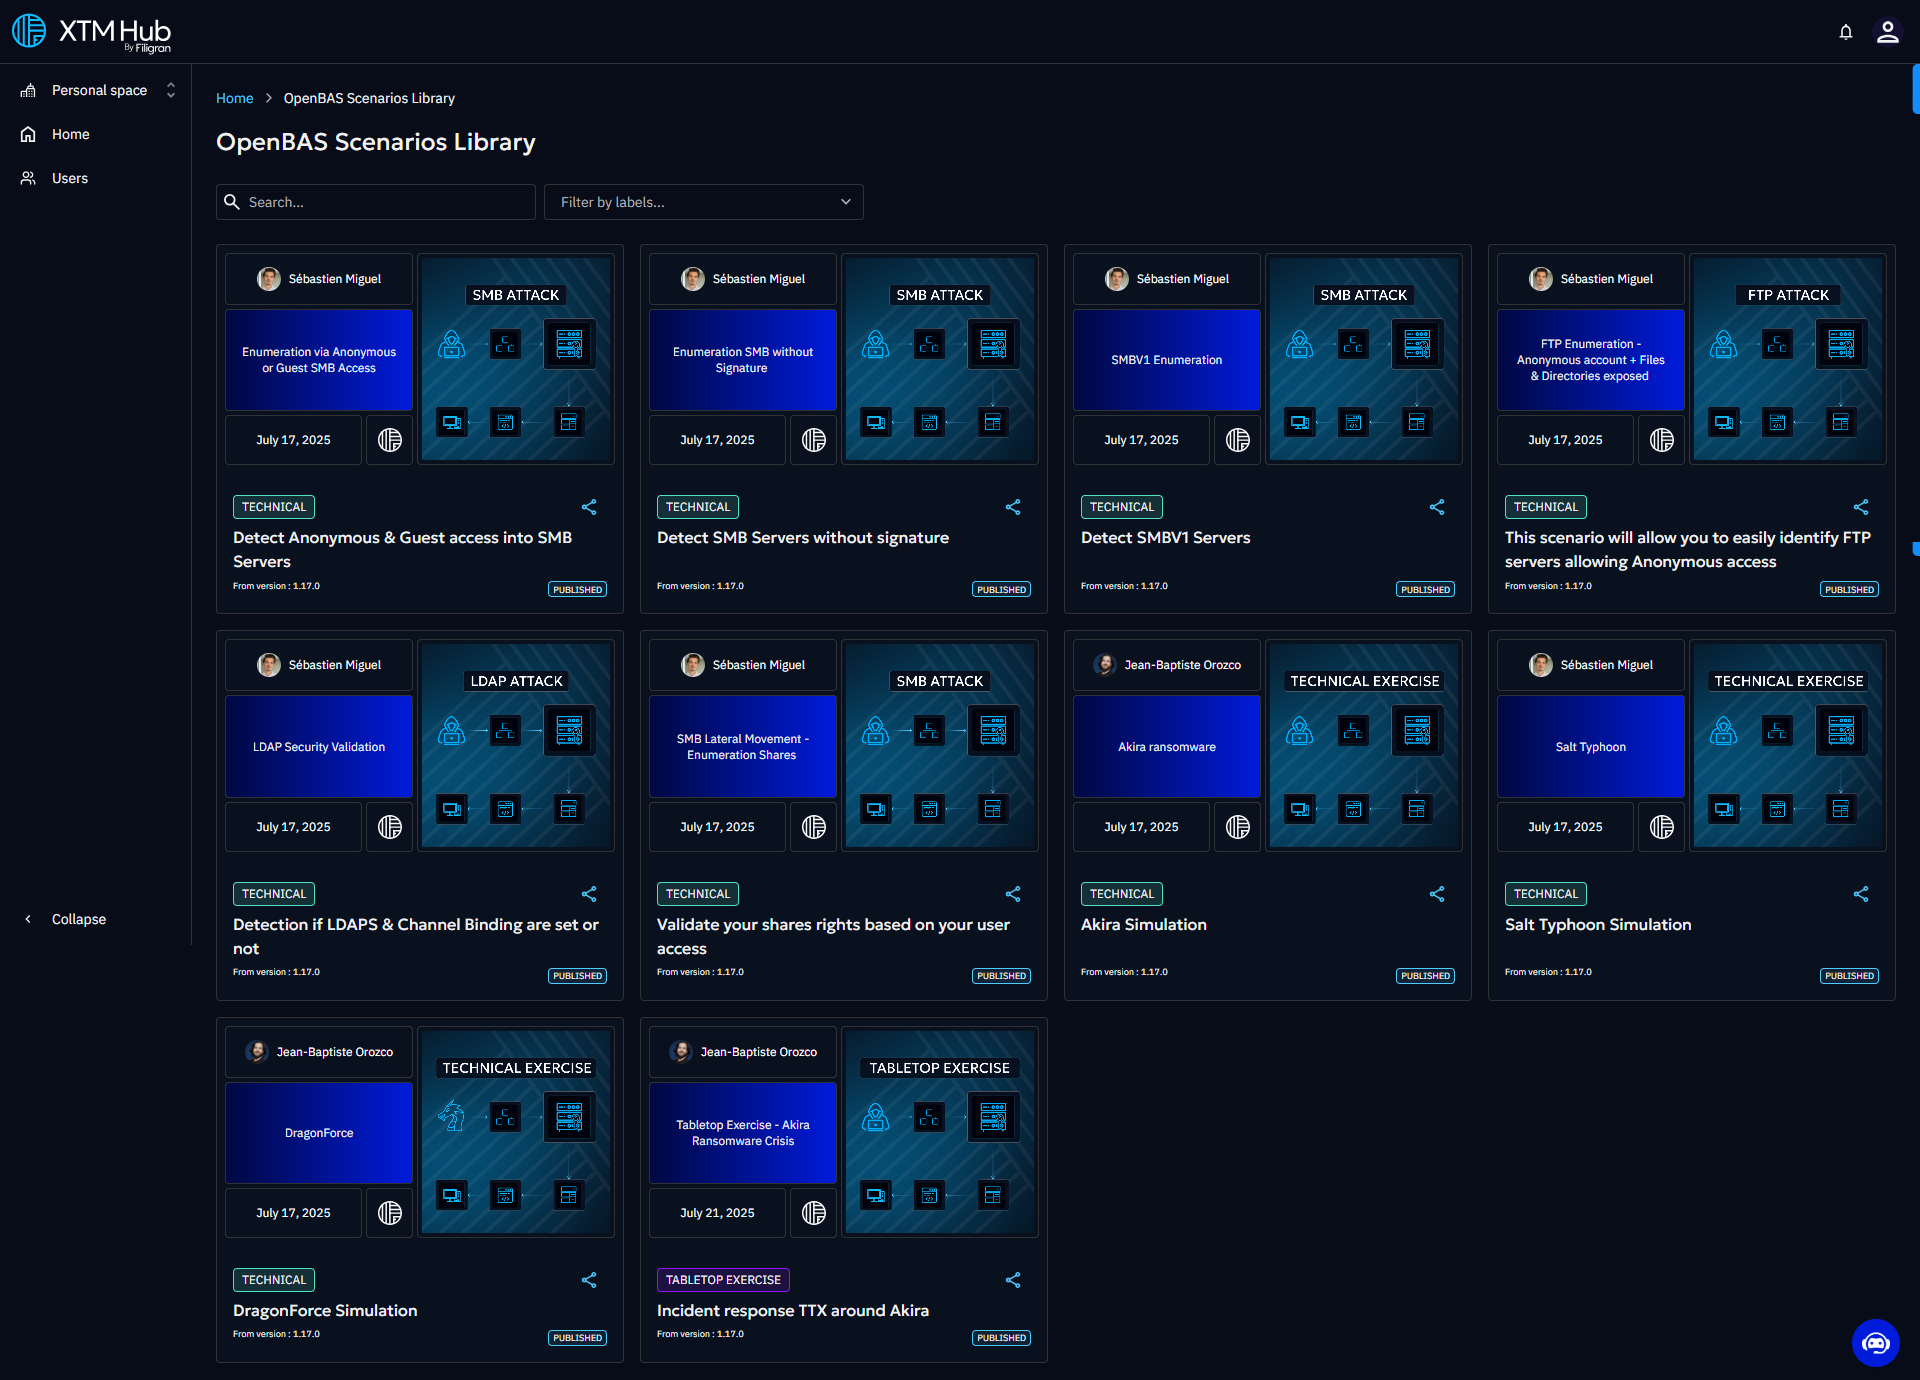Viewport: 1920px width, 1380px height.
Task: Share the LDAPS & Channel Binding scenario
Action: 589,894
